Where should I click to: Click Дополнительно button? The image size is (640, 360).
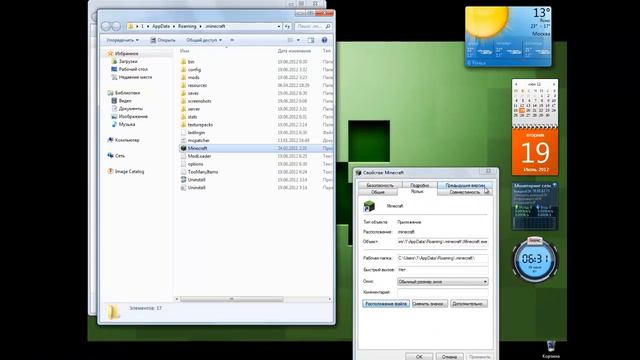[469, 304]
